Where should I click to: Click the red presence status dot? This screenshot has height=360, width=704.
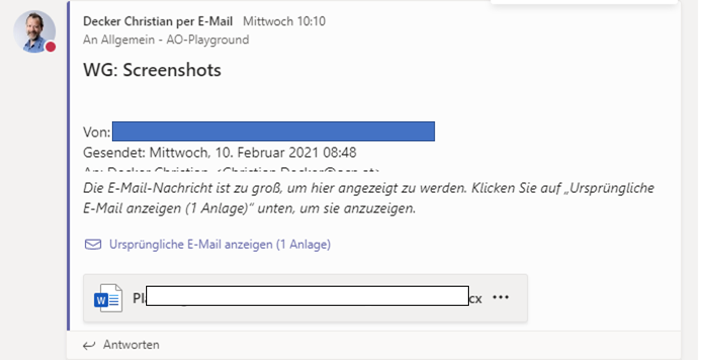[50, 47]
